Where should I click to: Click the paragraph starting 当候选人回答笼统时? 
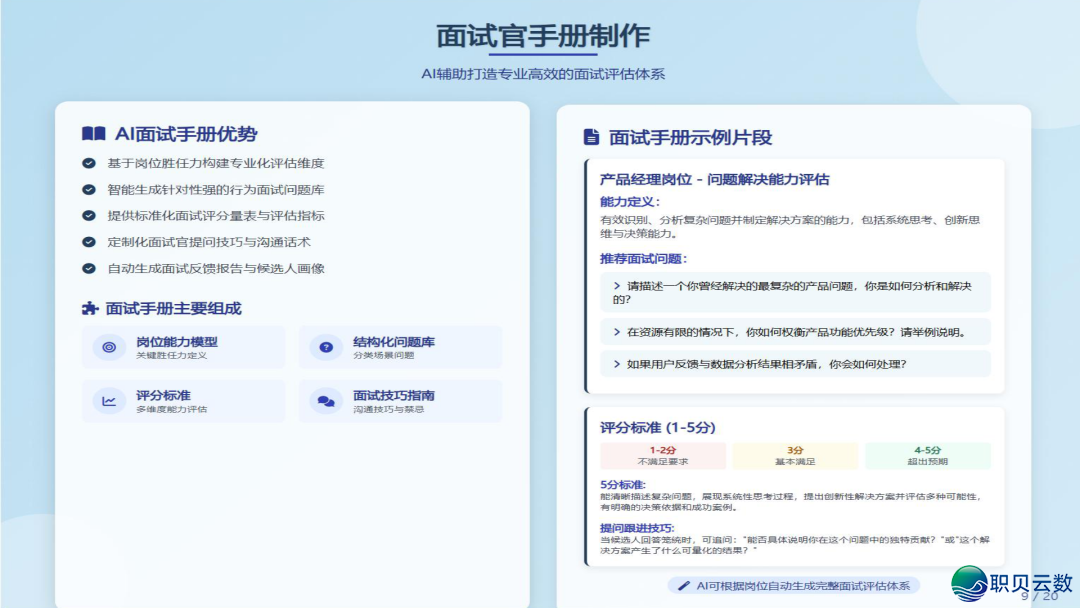(x=794, y=545)
